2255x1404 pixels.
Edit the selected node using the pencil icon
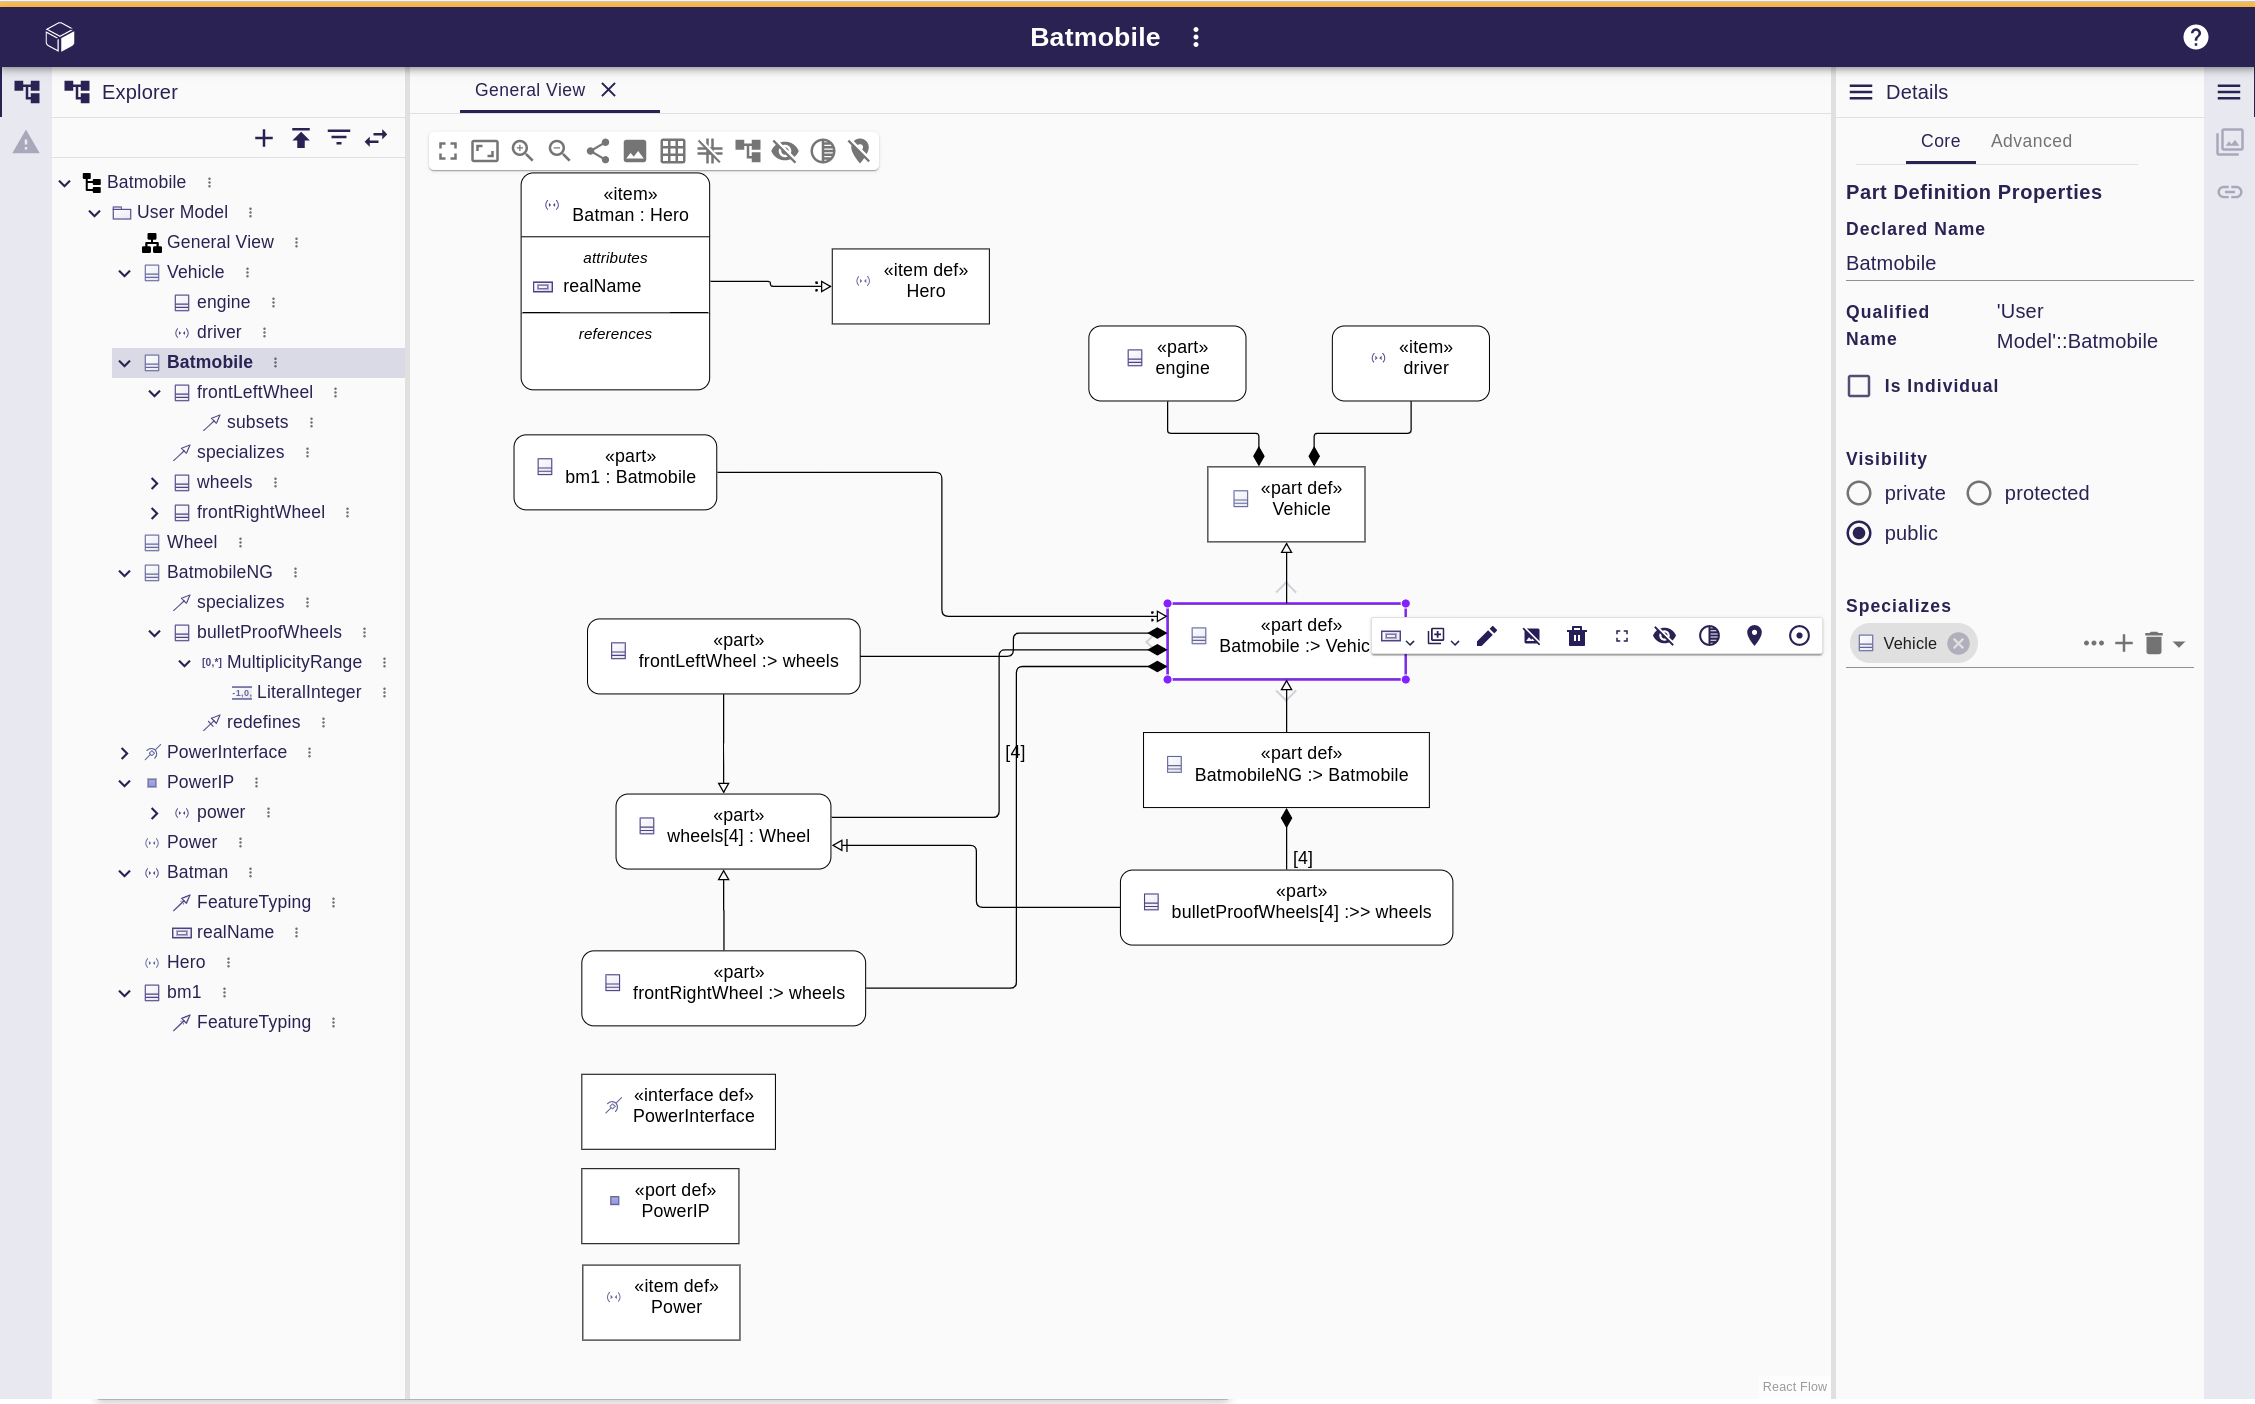pyautogui.click(x=1487, y=636)
